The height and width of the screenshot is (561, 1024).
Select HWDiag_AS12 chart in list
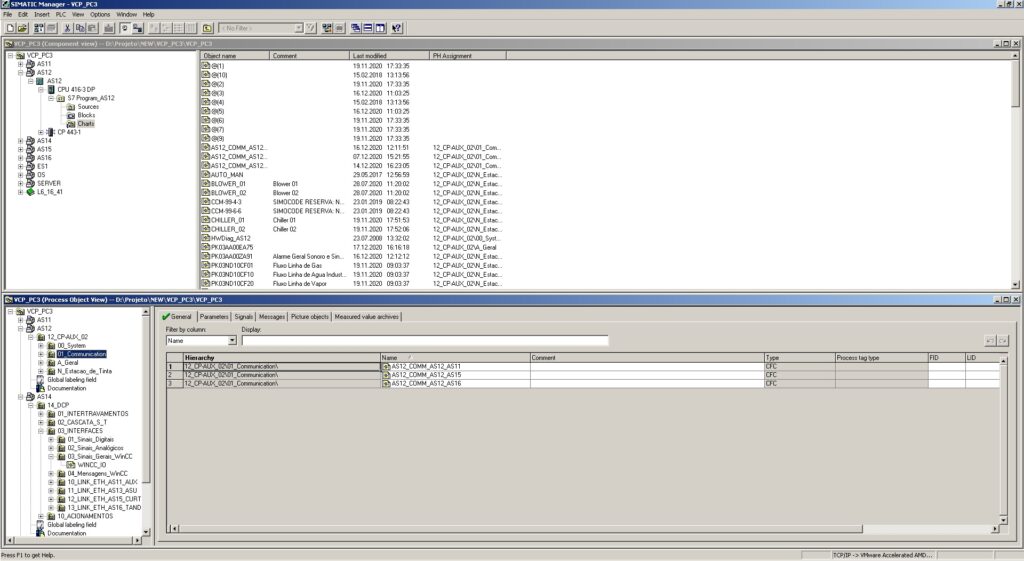(x=230, y=238)
